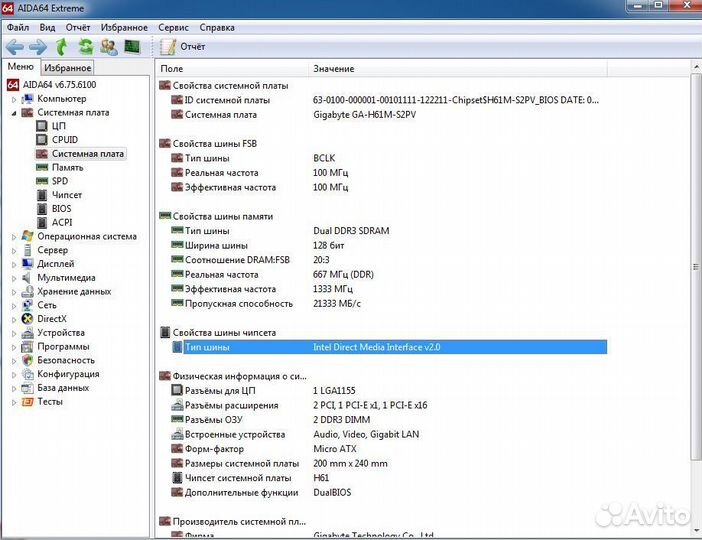Click the scrollbar up arrow
The image size is (702, 540).
[696, 67]
